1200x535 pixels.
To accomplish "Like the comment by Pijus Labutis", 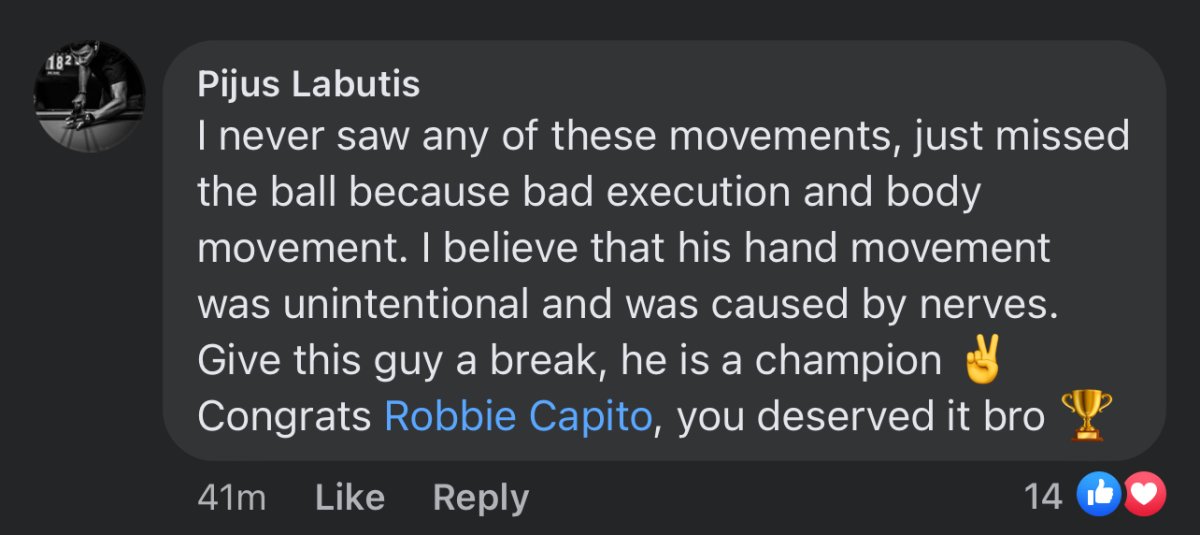I will click(x=349, y=497).
